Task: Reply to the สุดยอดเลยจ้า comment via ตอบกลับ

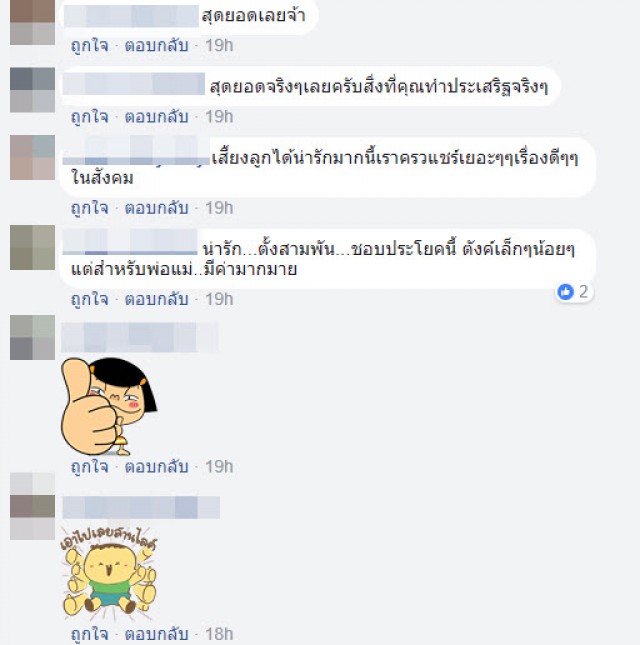Action: point(157,45)
